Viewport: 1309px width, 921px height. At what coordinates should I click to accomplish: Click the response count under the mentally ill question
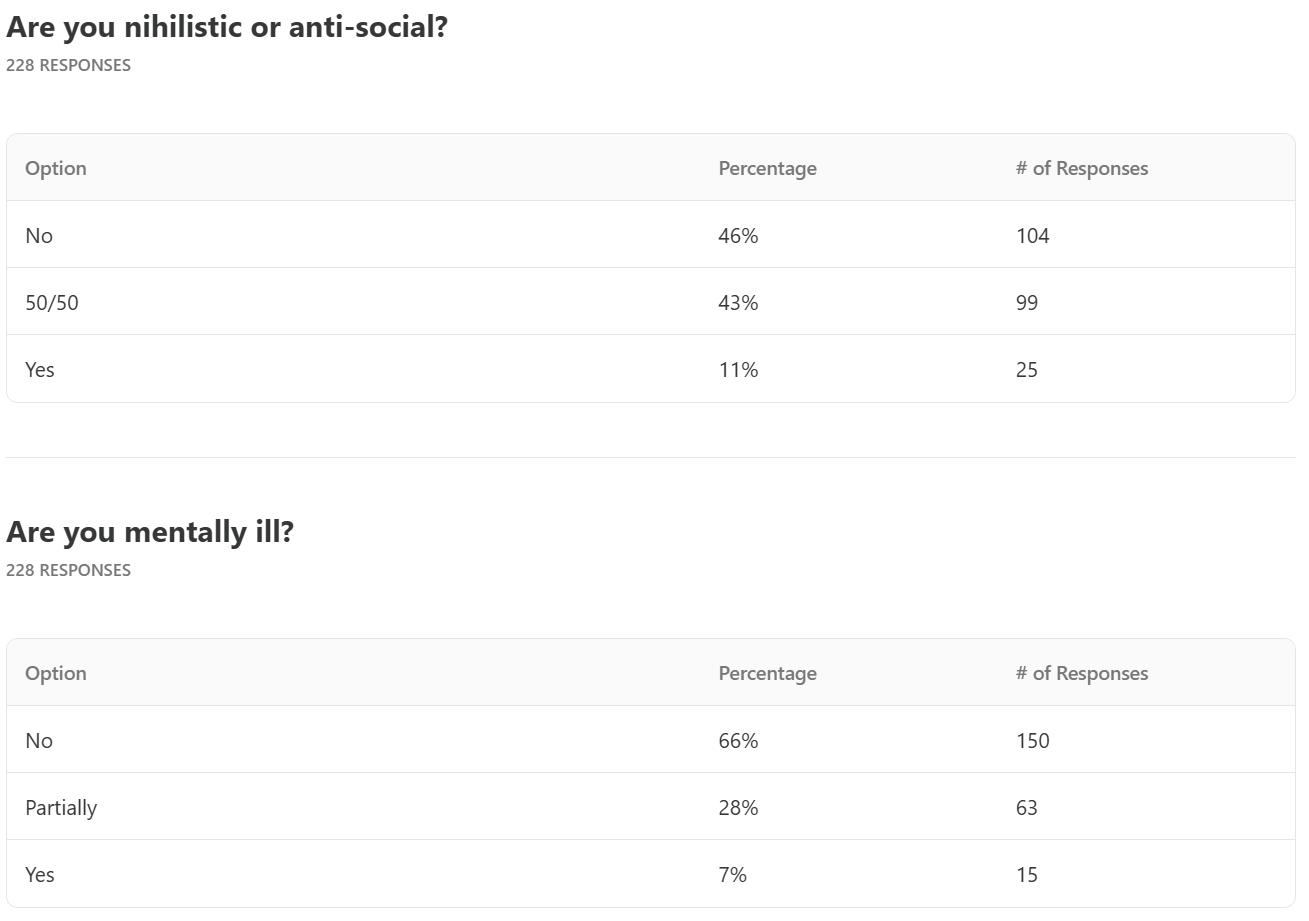click(68, 570)
